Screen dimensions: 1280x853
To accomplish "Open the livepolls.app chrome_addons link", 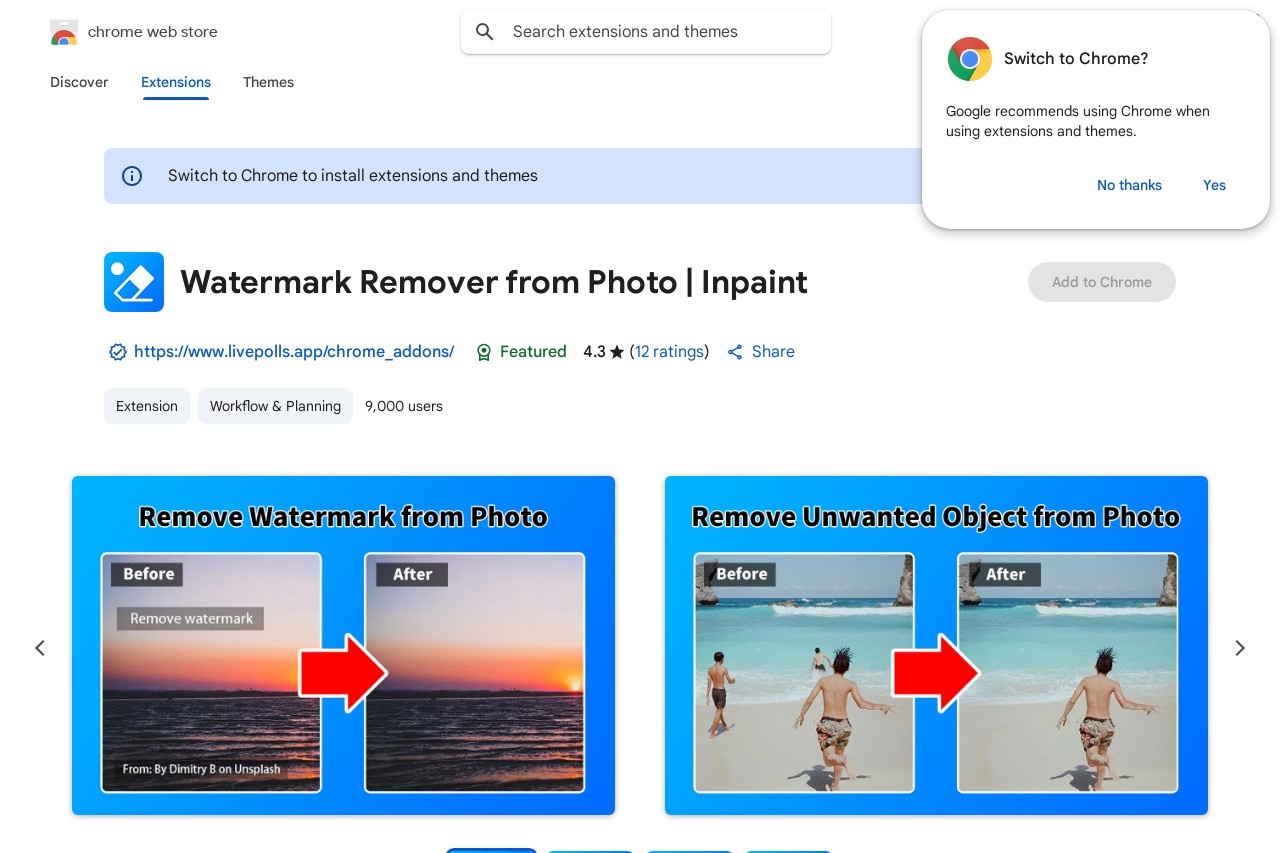I will tap(294, 352).
